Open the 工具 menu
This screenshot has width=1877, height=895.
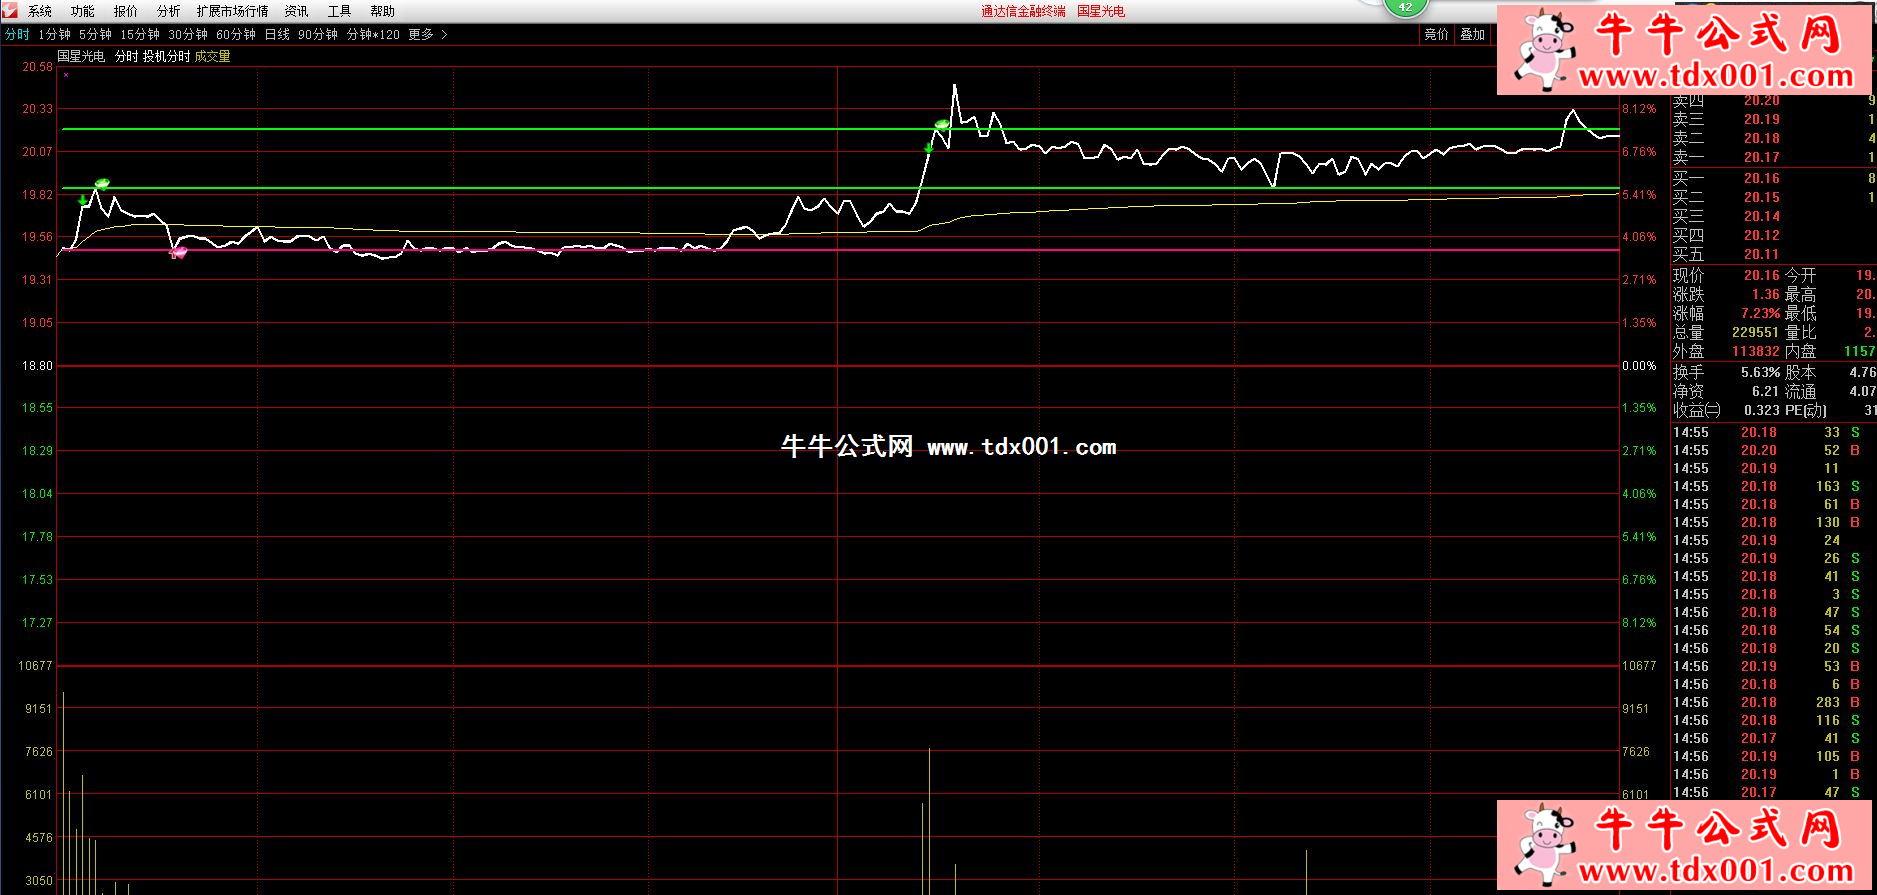tap(339, 11)
